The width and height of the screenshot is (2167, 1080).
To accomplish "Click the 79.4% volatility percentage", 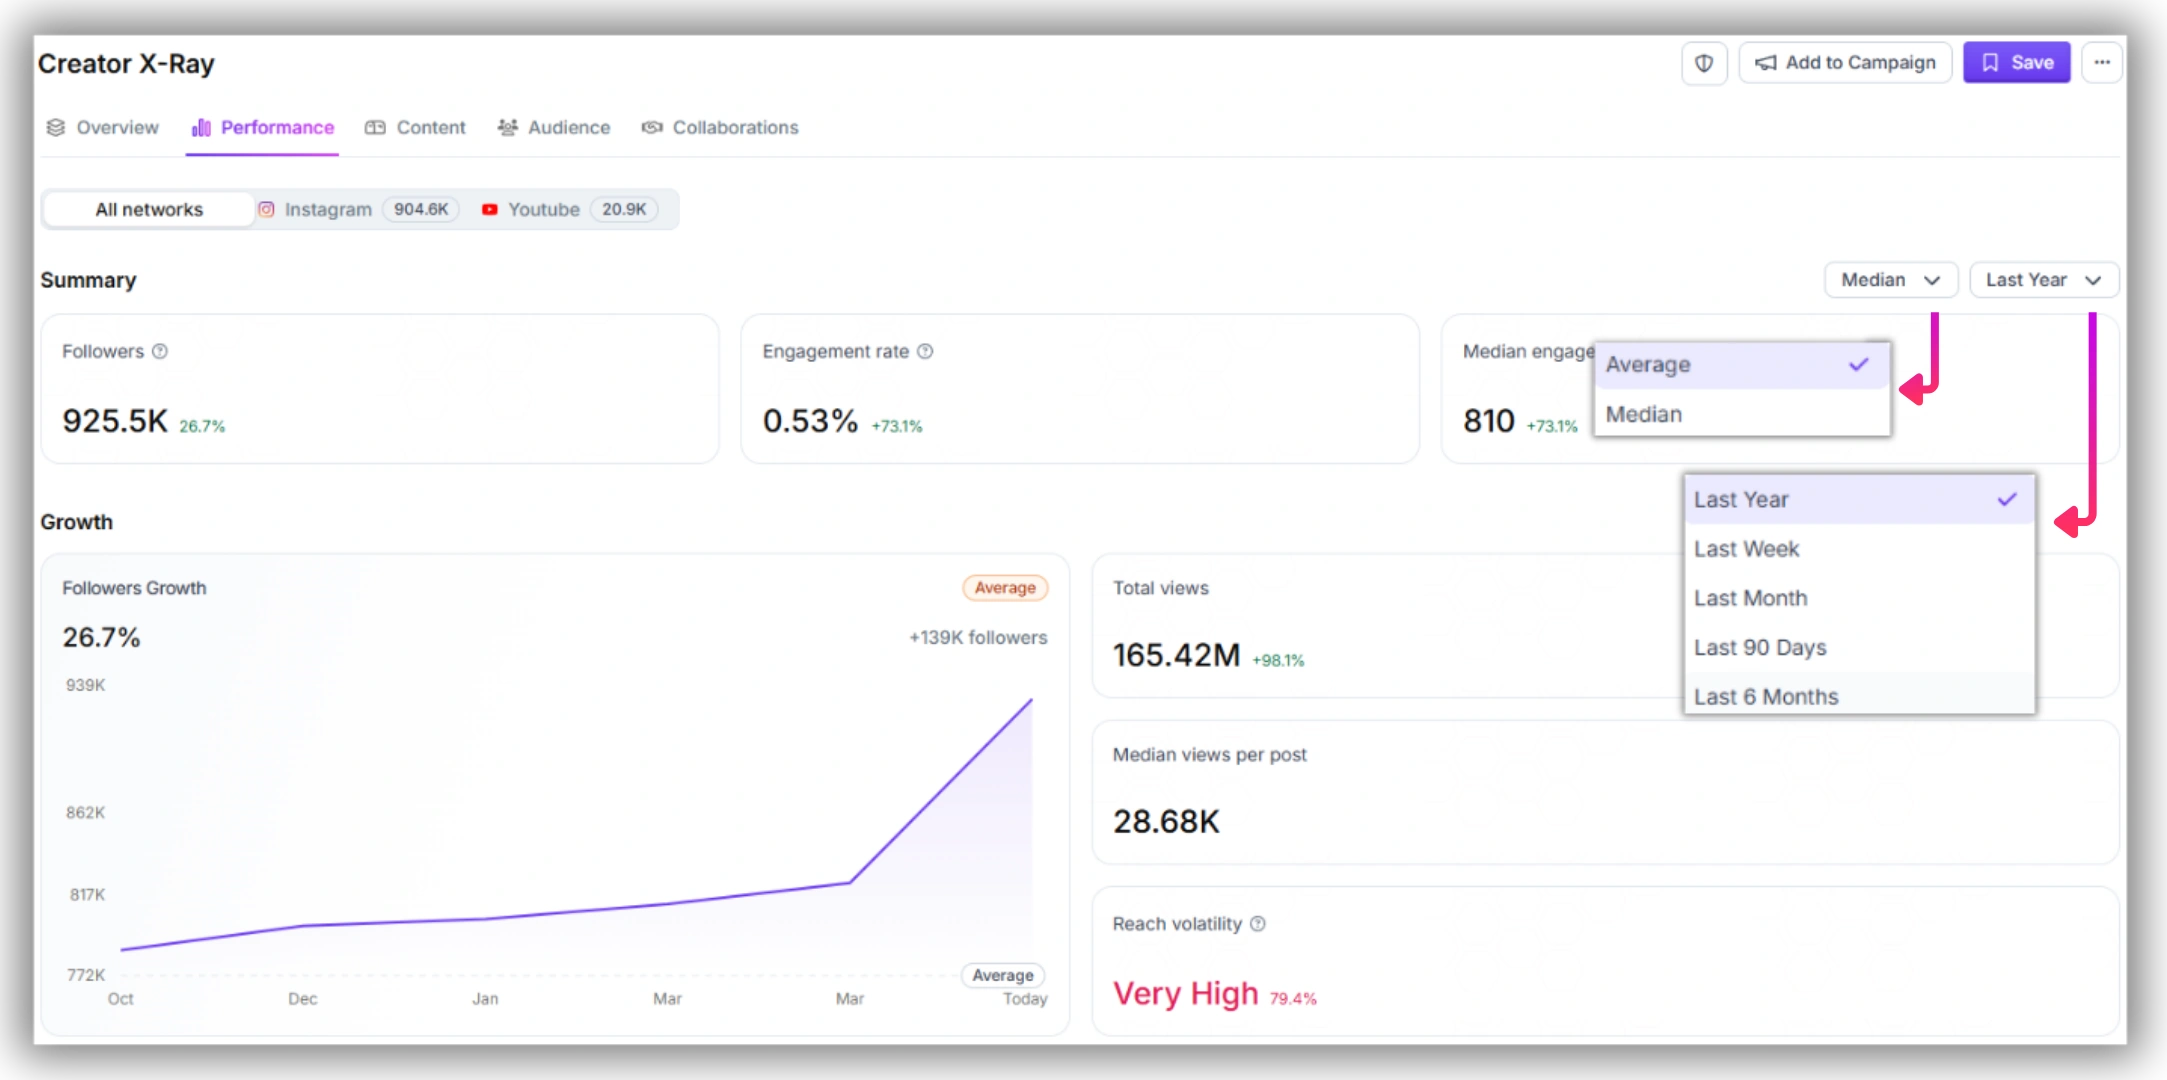I will pyautogui.click(x=1293, y=998).
